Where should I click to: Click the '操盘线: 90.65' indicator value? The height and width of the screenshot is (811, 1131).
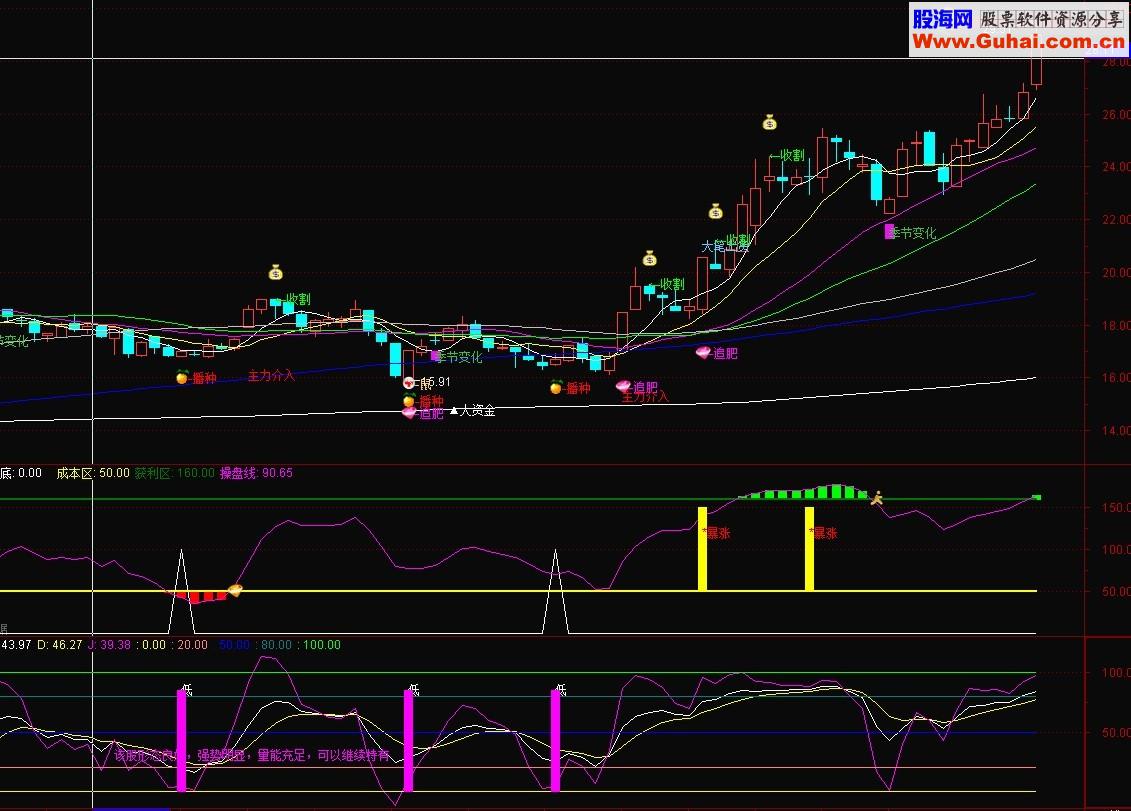[256, 473]
